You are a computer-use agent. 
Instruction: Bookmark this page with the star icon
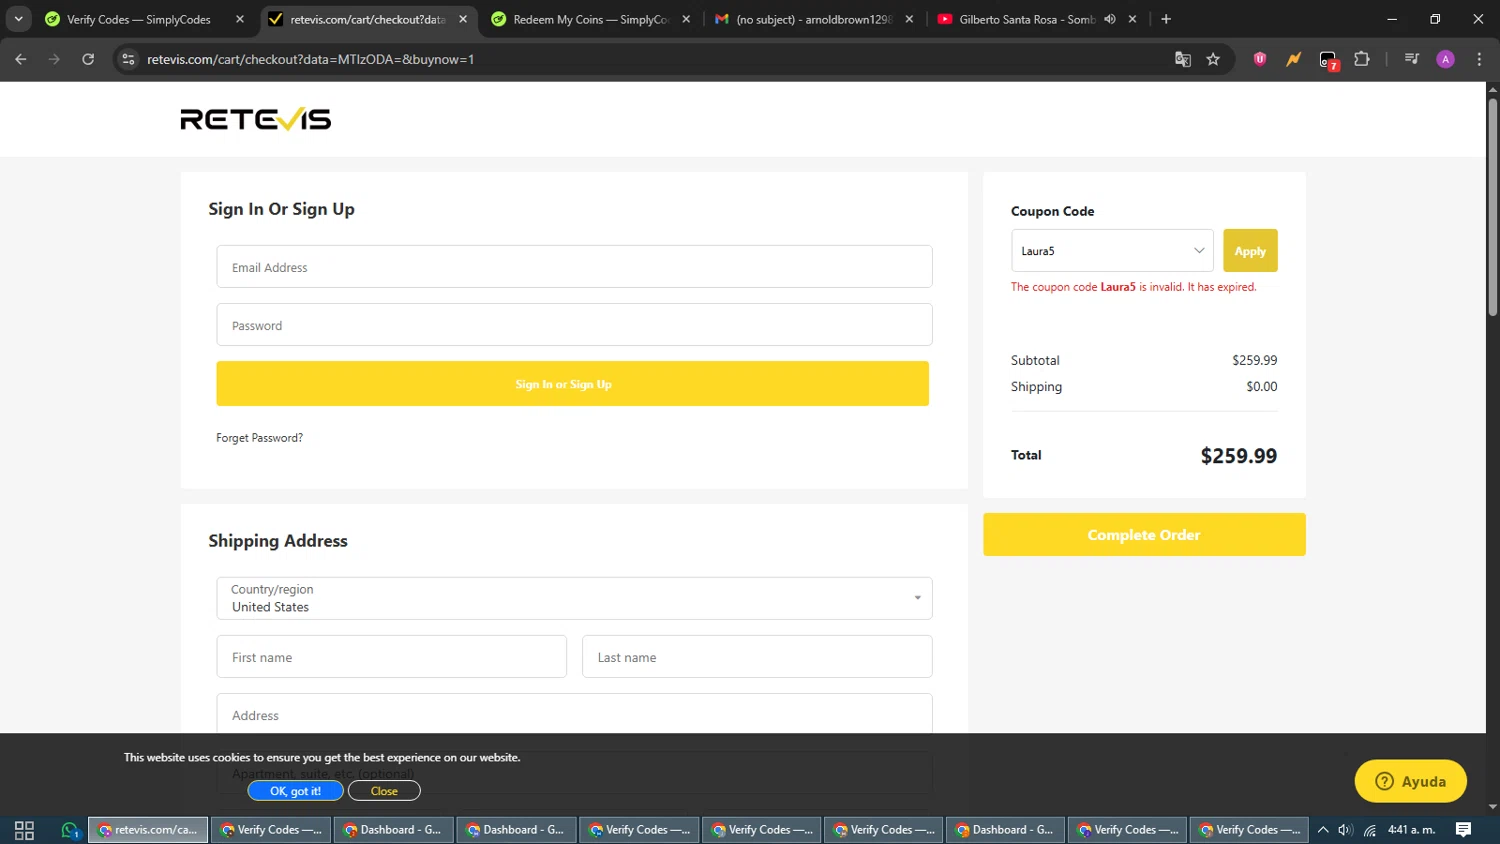pos(1213,59)
